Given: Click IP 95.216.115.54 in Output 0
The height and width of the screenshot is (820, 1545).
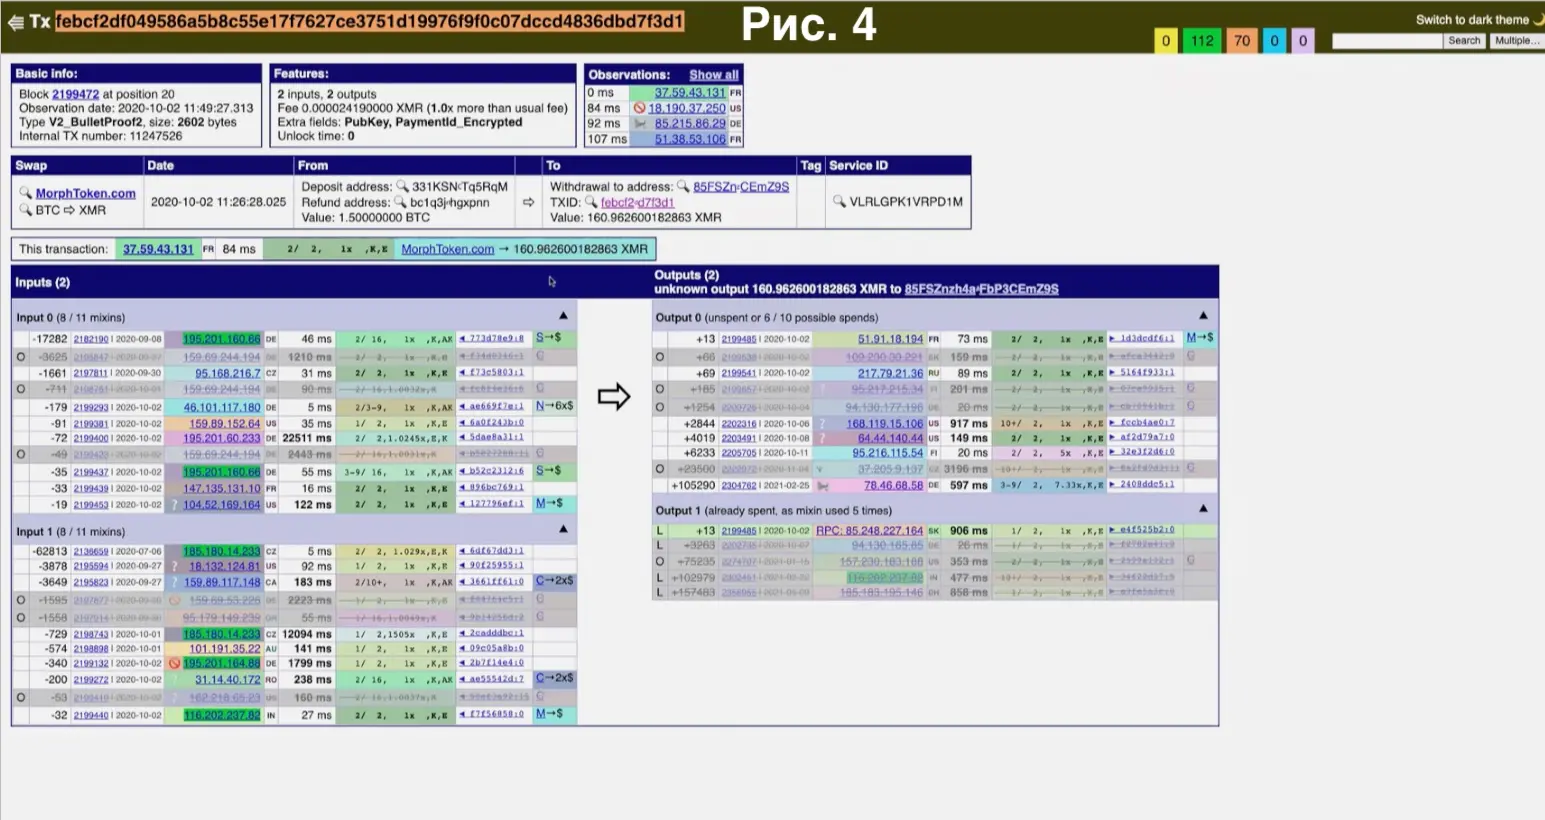Looking at the screenshot, I should point(888,453).
